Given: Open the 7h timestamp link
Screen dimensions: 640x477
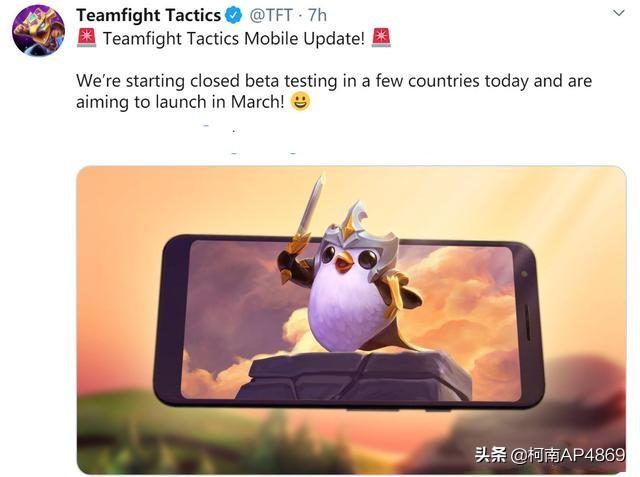Looking at the screenshot, I should pyautogui.click(x=318, y=16).
